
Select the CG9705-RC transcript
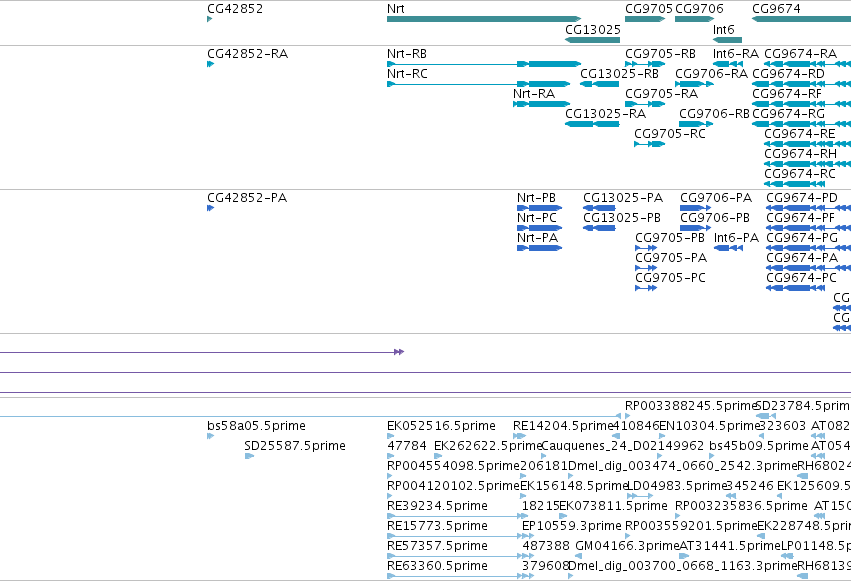click(650, 144)
